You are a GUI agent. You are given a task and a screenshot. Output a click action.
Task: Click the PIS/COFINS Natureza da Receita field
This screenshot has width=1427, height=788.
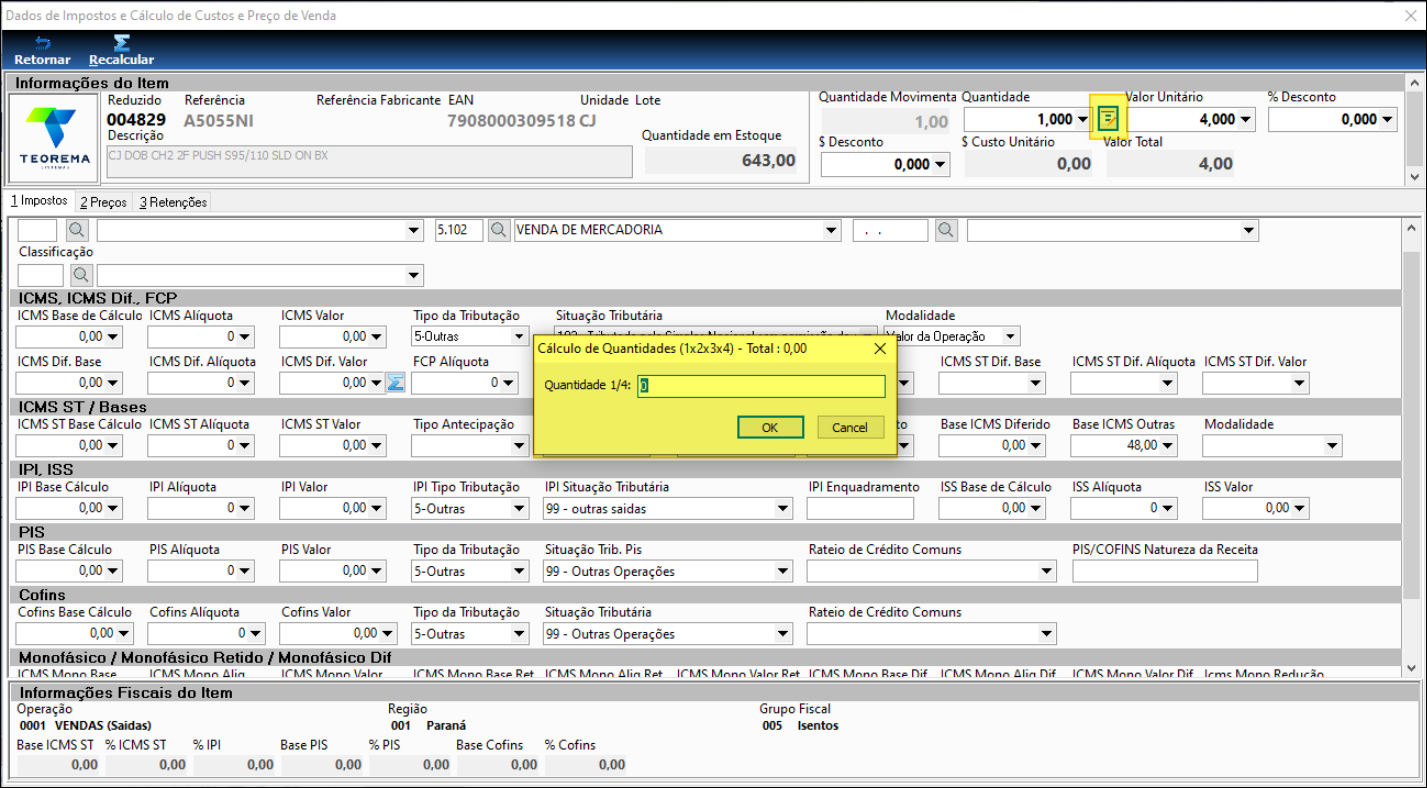coord(1165,571)
